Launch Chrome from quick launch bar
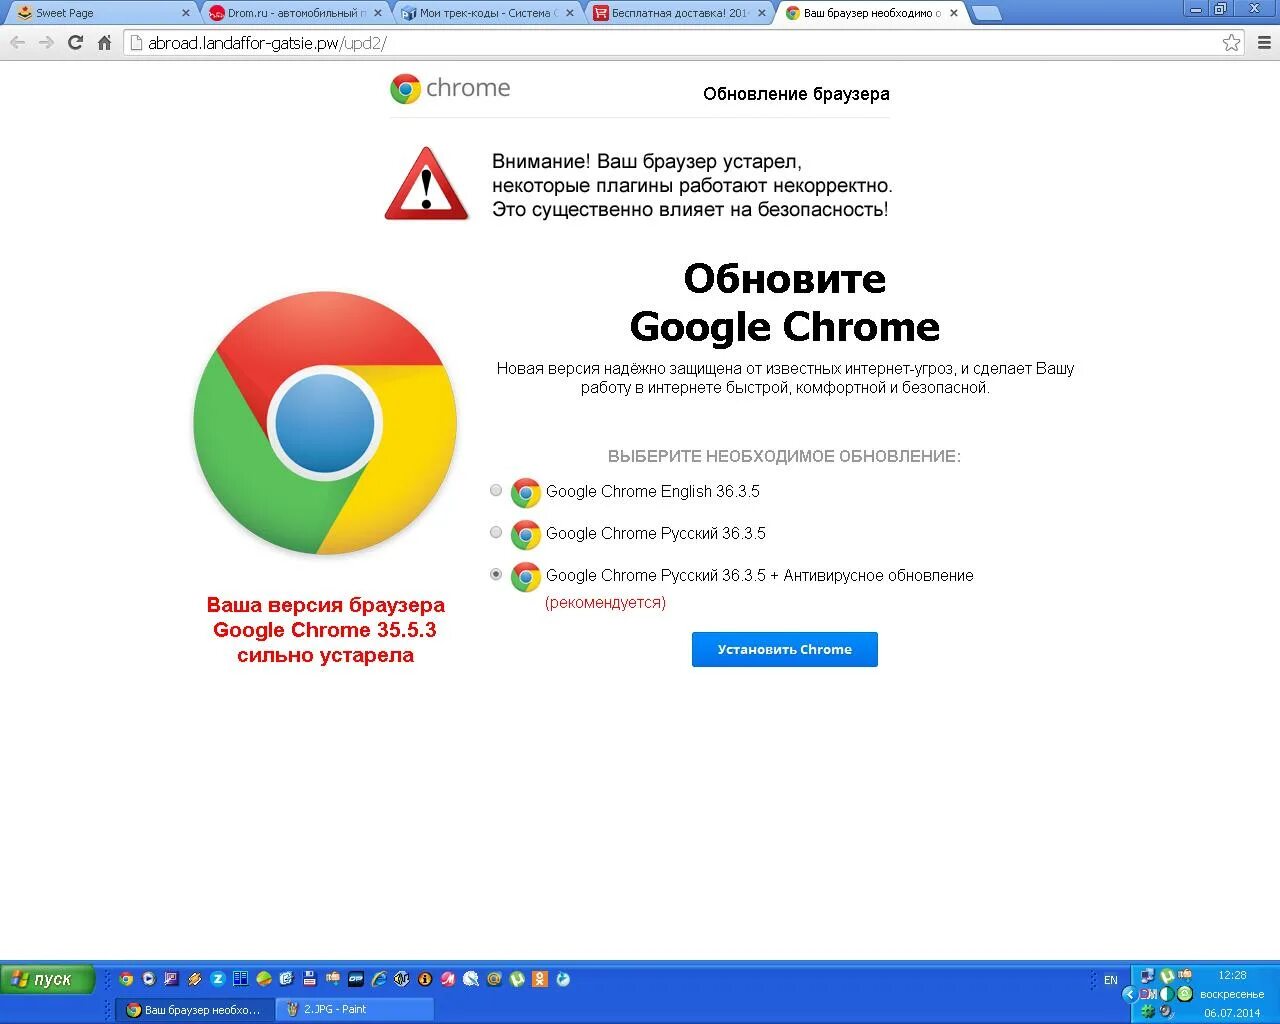 coord(126,979)
